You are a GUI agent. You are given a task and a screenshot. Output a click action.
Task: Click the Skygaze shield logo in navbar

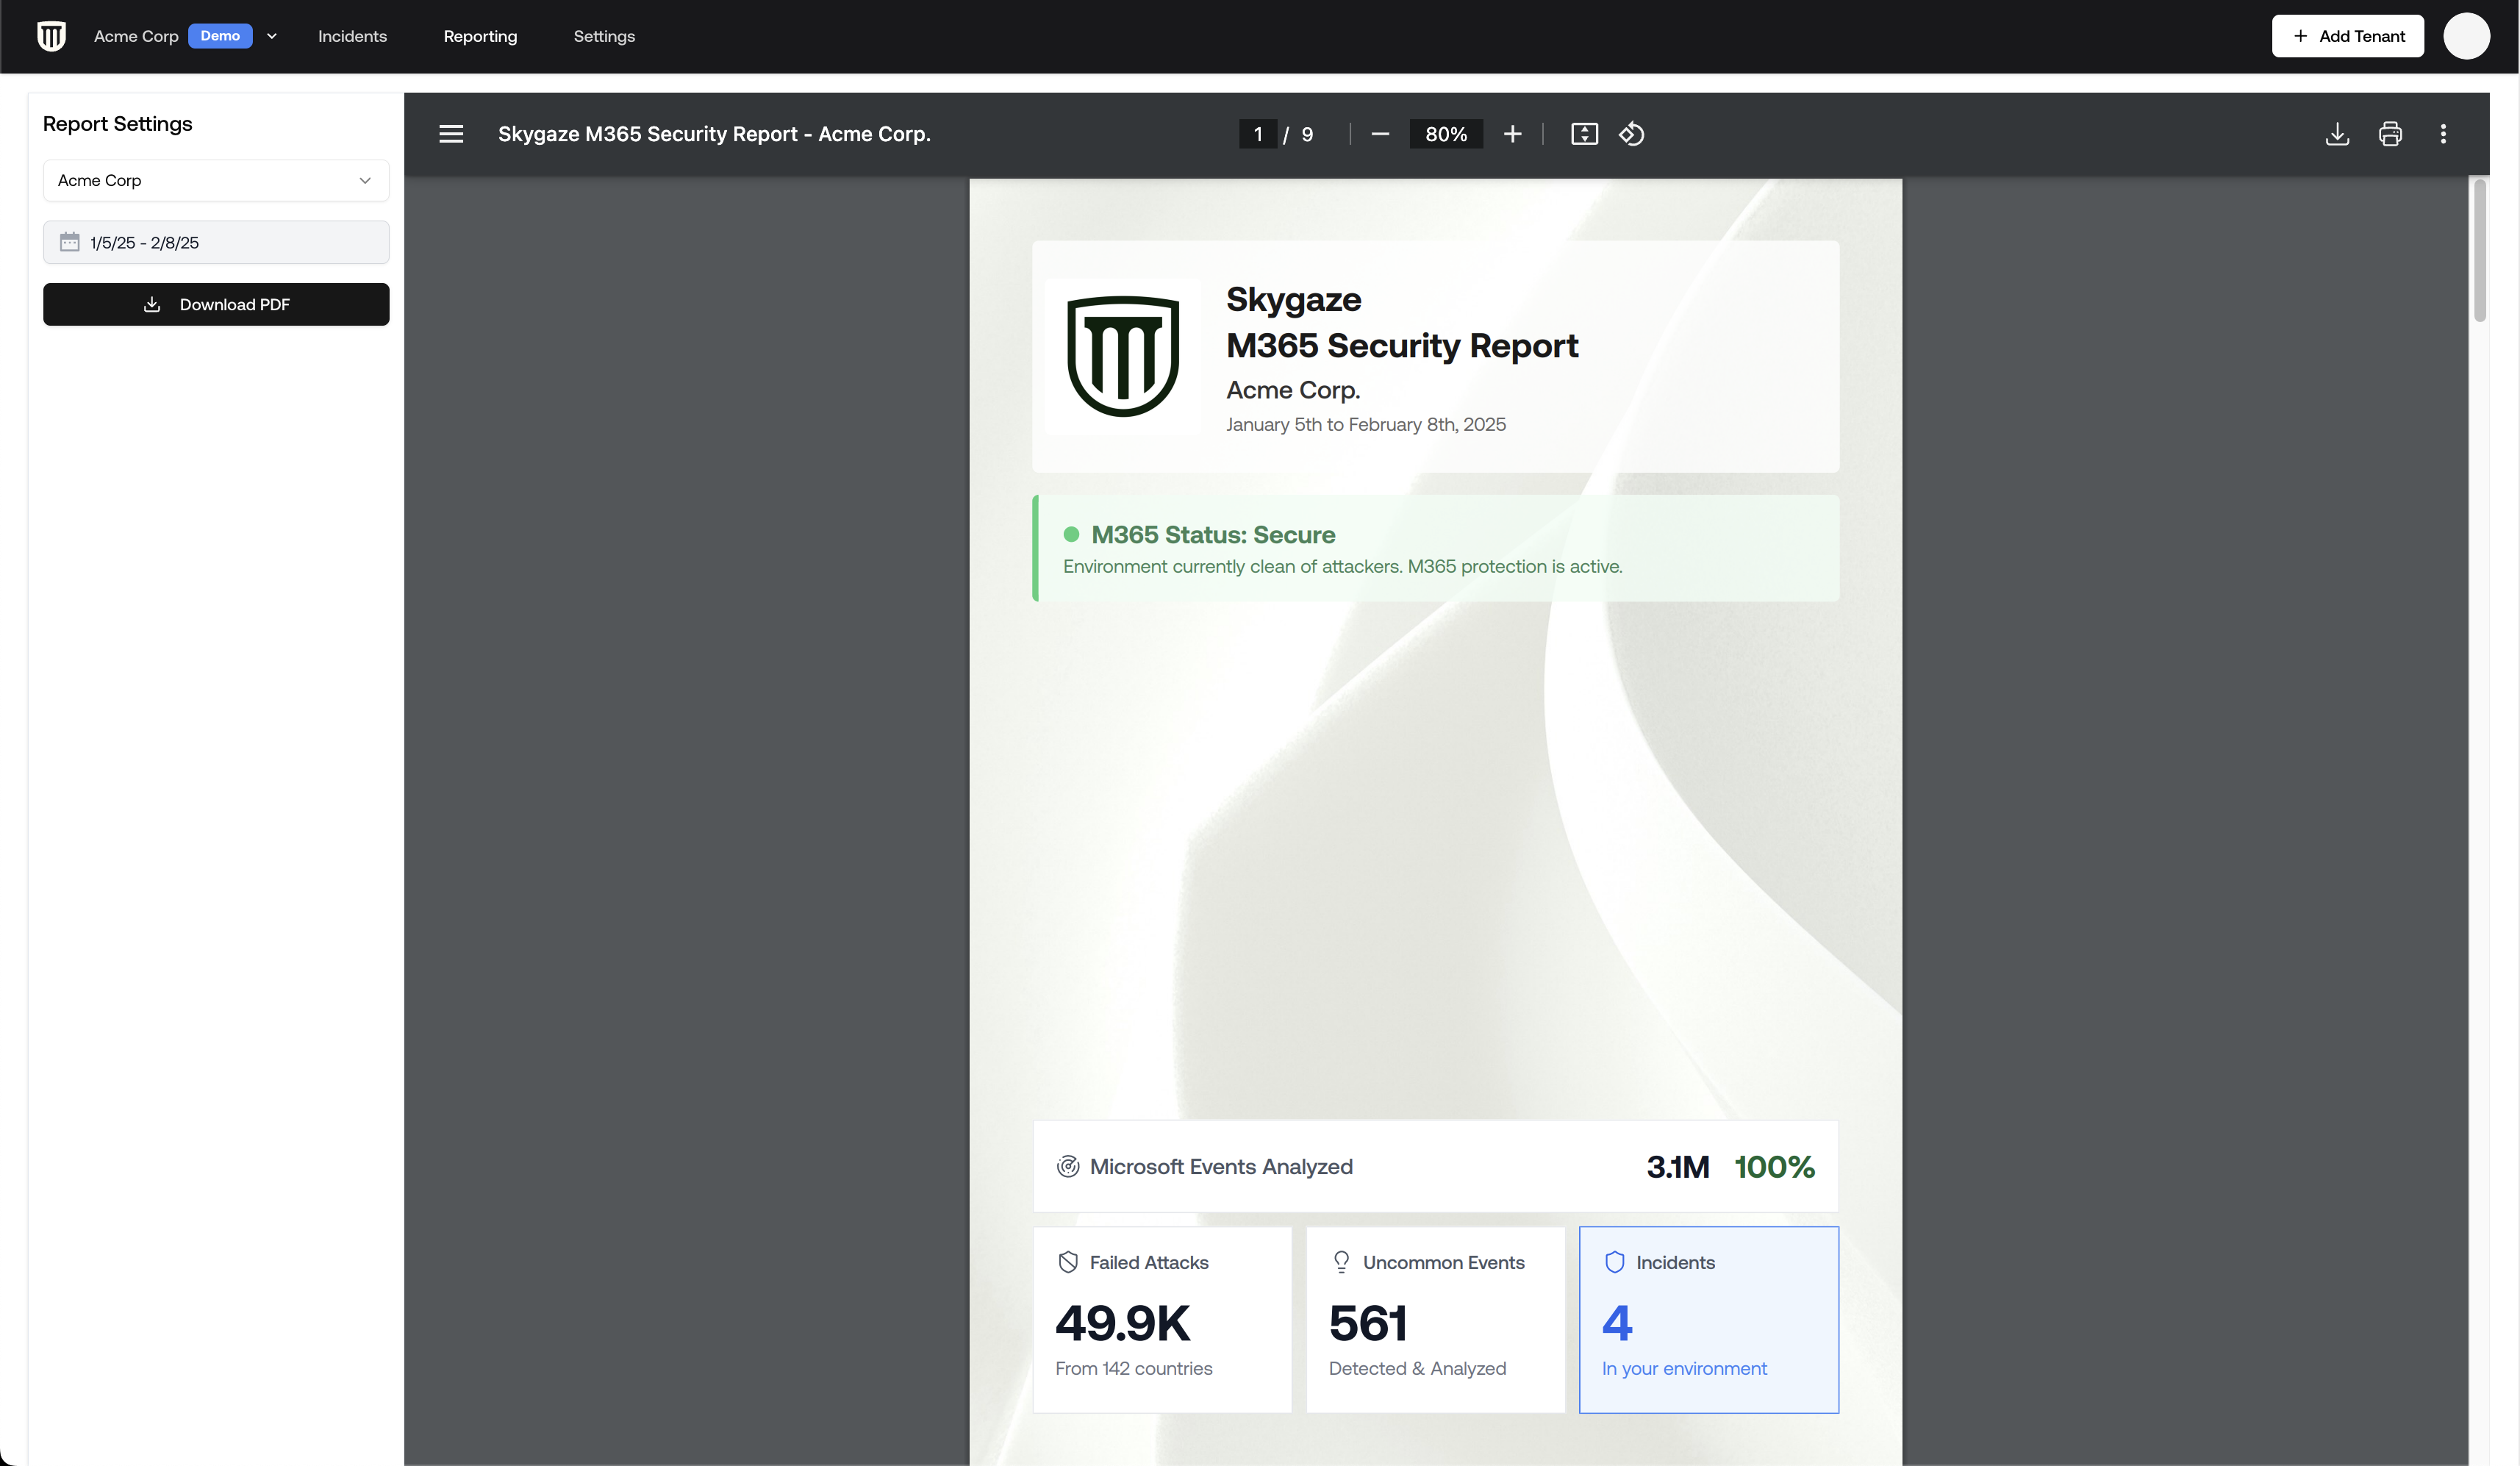51,36
